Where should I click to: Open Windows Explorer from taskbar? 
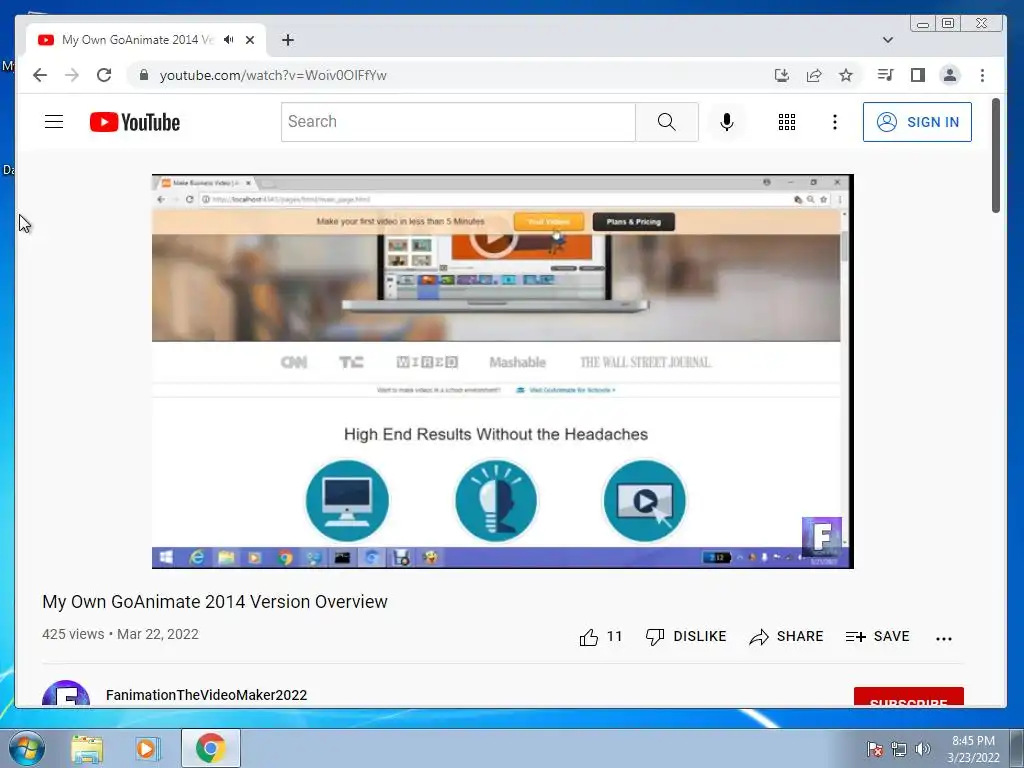pos(87,748)
